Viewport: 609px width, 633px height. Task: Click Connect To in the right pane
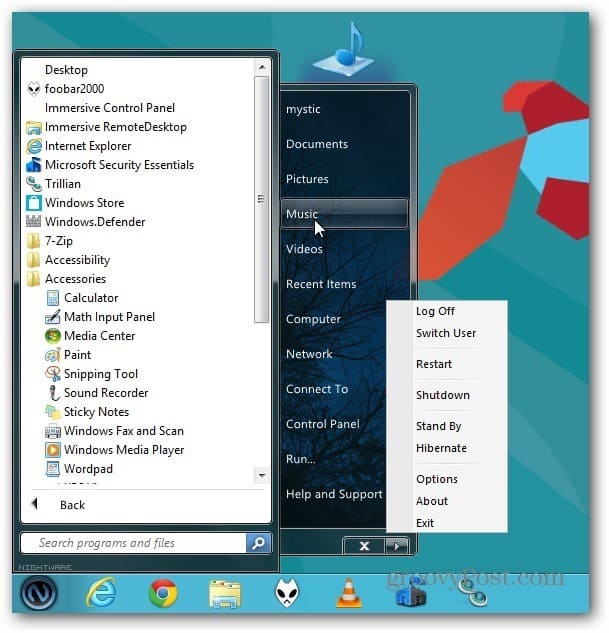point(317,389)
